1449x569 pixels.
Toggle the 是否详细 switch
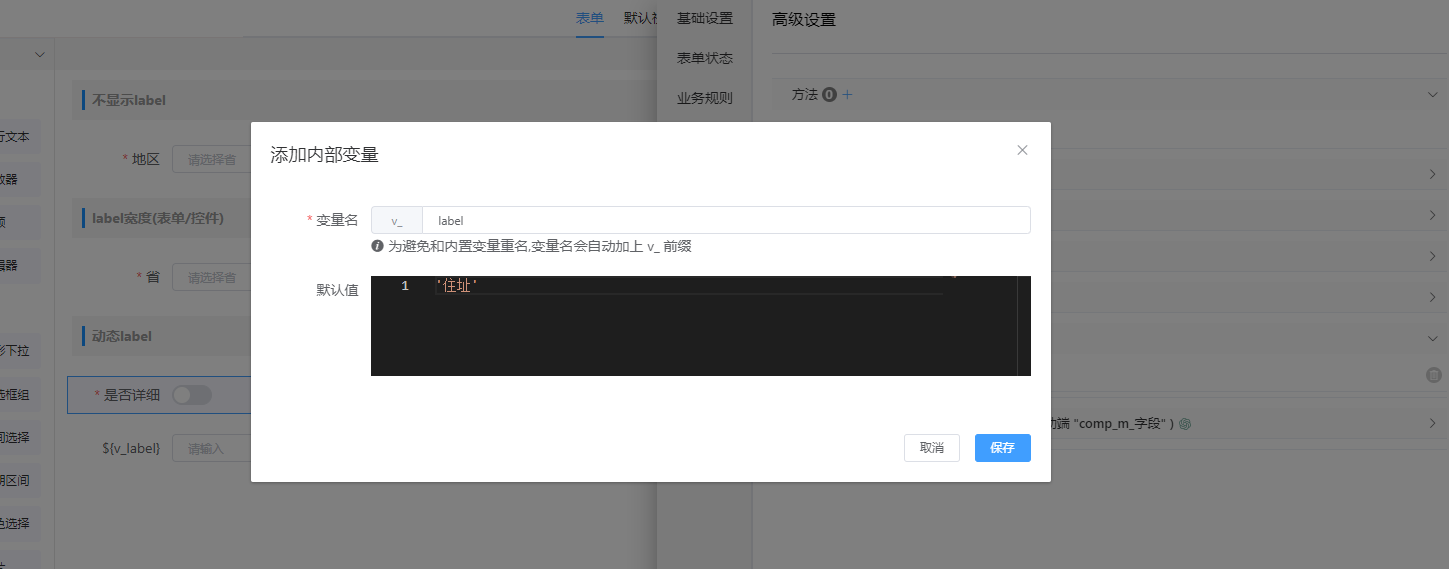192,395
